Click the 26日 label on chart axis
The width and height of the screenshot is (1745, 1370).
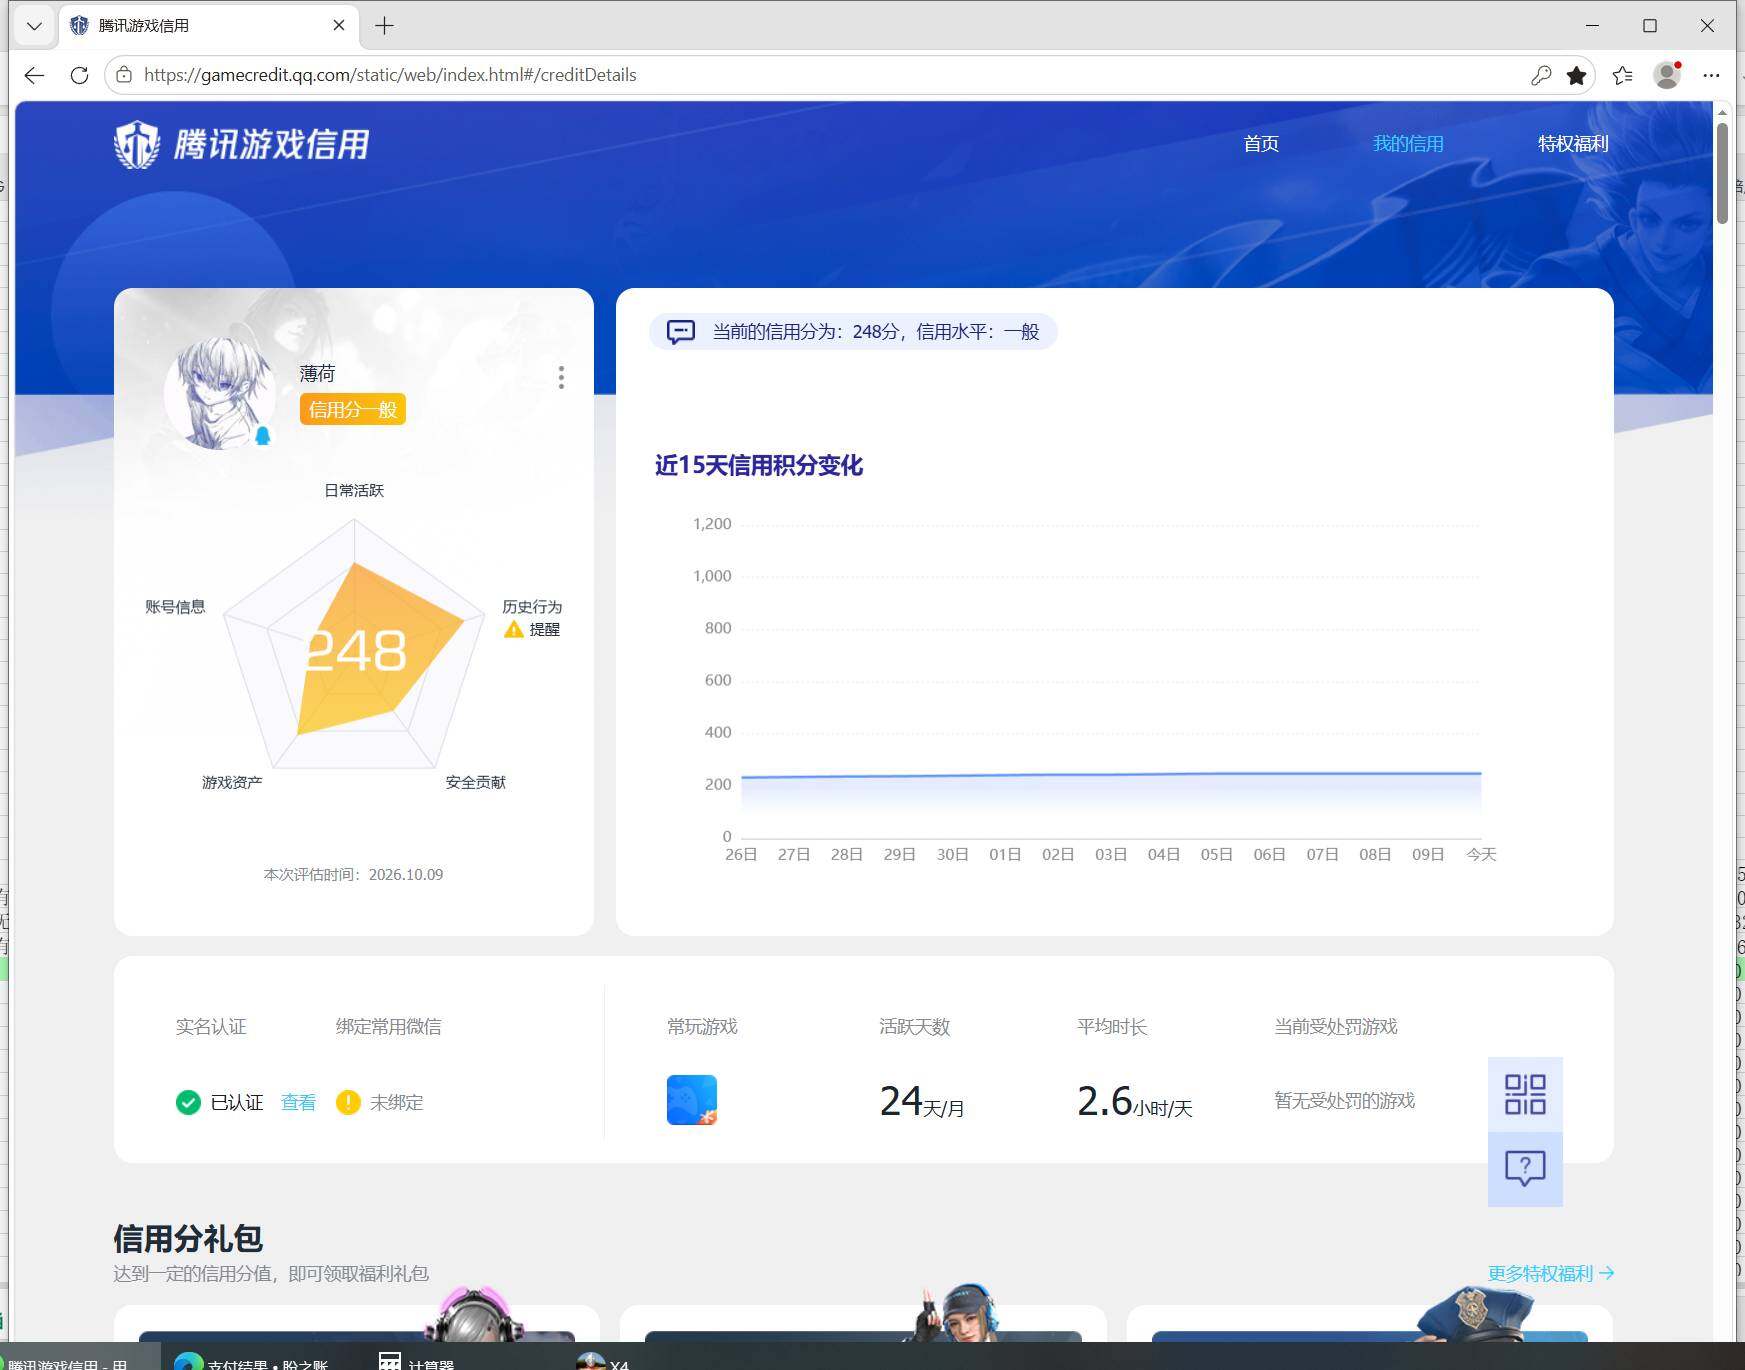pyautogui.click(x=741, y=854)
